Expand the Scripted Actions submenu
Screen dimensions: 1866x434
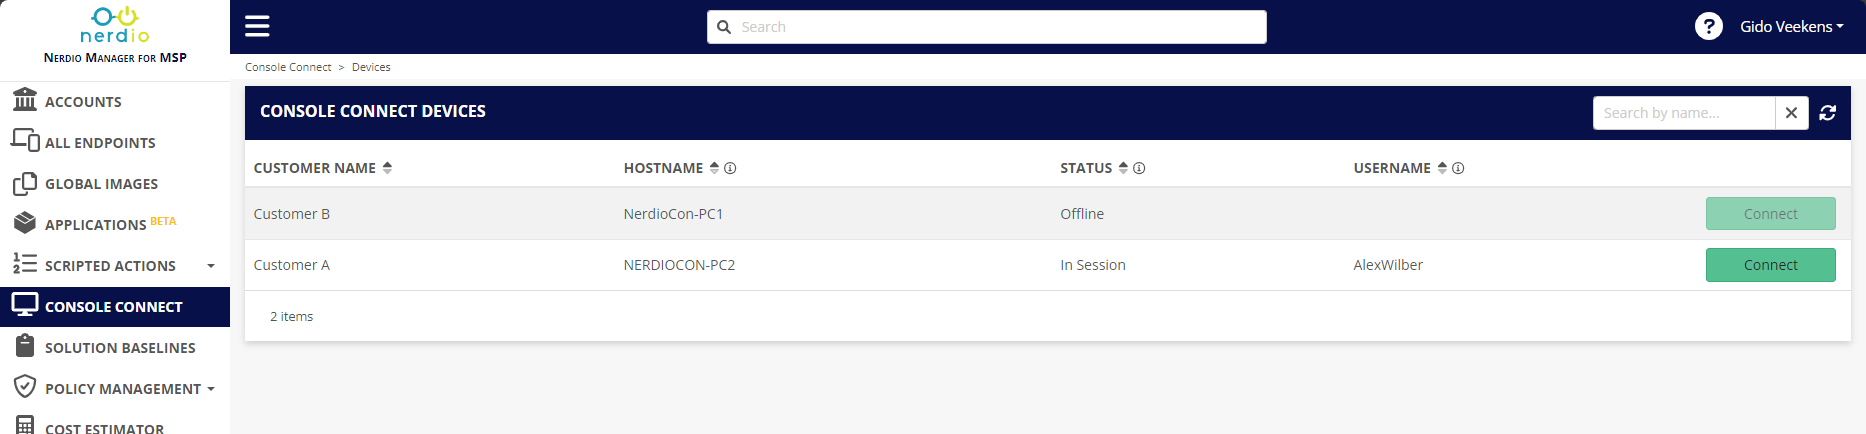pos(211,266)
